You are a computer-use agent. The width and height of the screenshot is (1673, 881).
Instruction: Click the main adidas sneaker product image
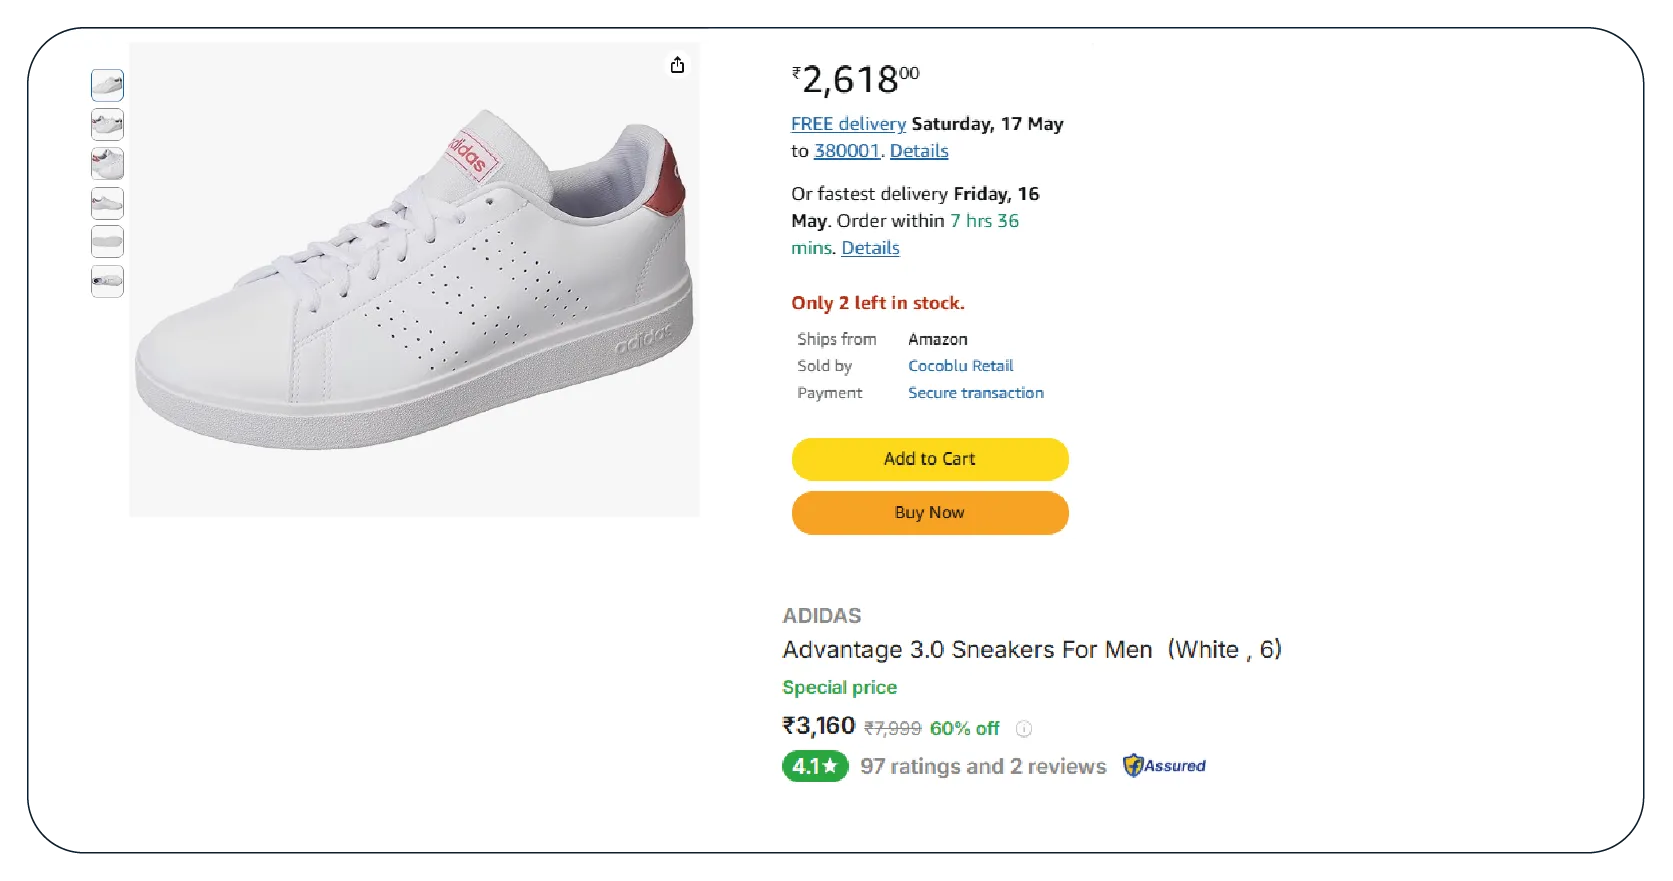414,280
